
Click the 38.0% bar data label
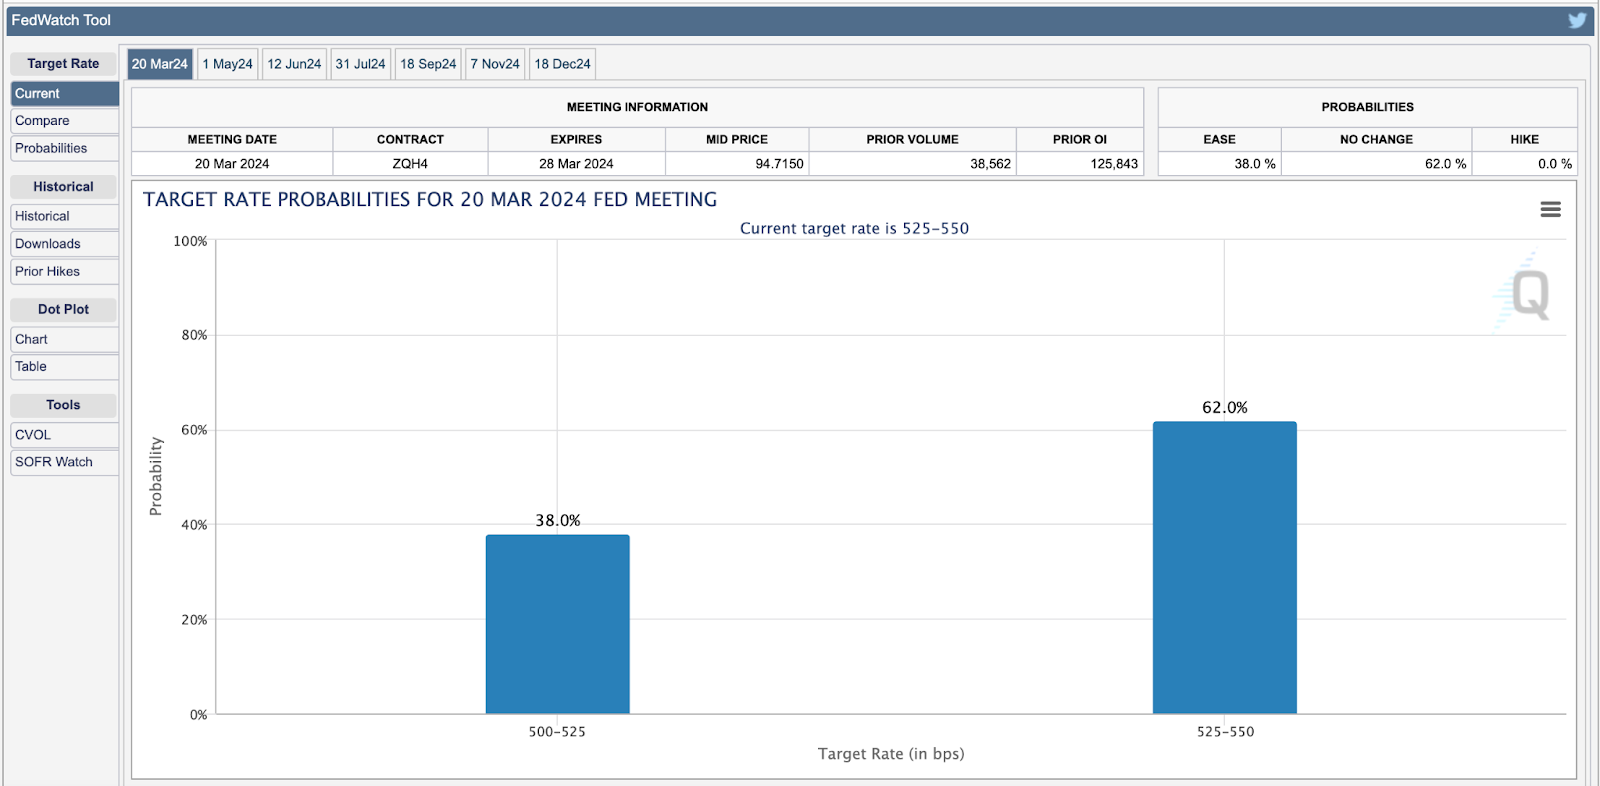tap(558, 521)
